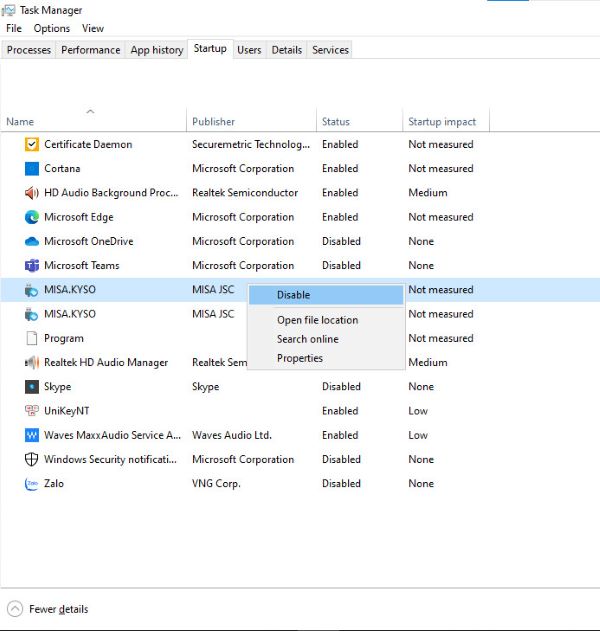Click the Skype publisher cell
This screenshot has width=600, height=631.
pos(206,387)
